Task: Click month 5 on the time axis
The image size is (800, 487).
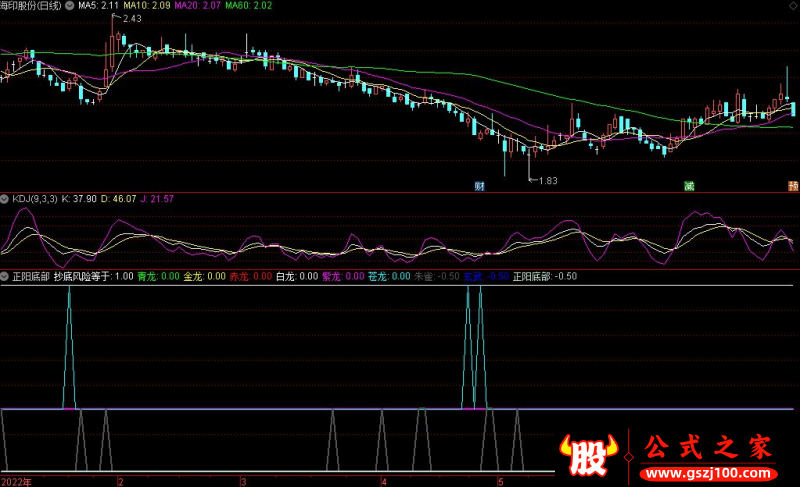Action: tap(500, 481)
